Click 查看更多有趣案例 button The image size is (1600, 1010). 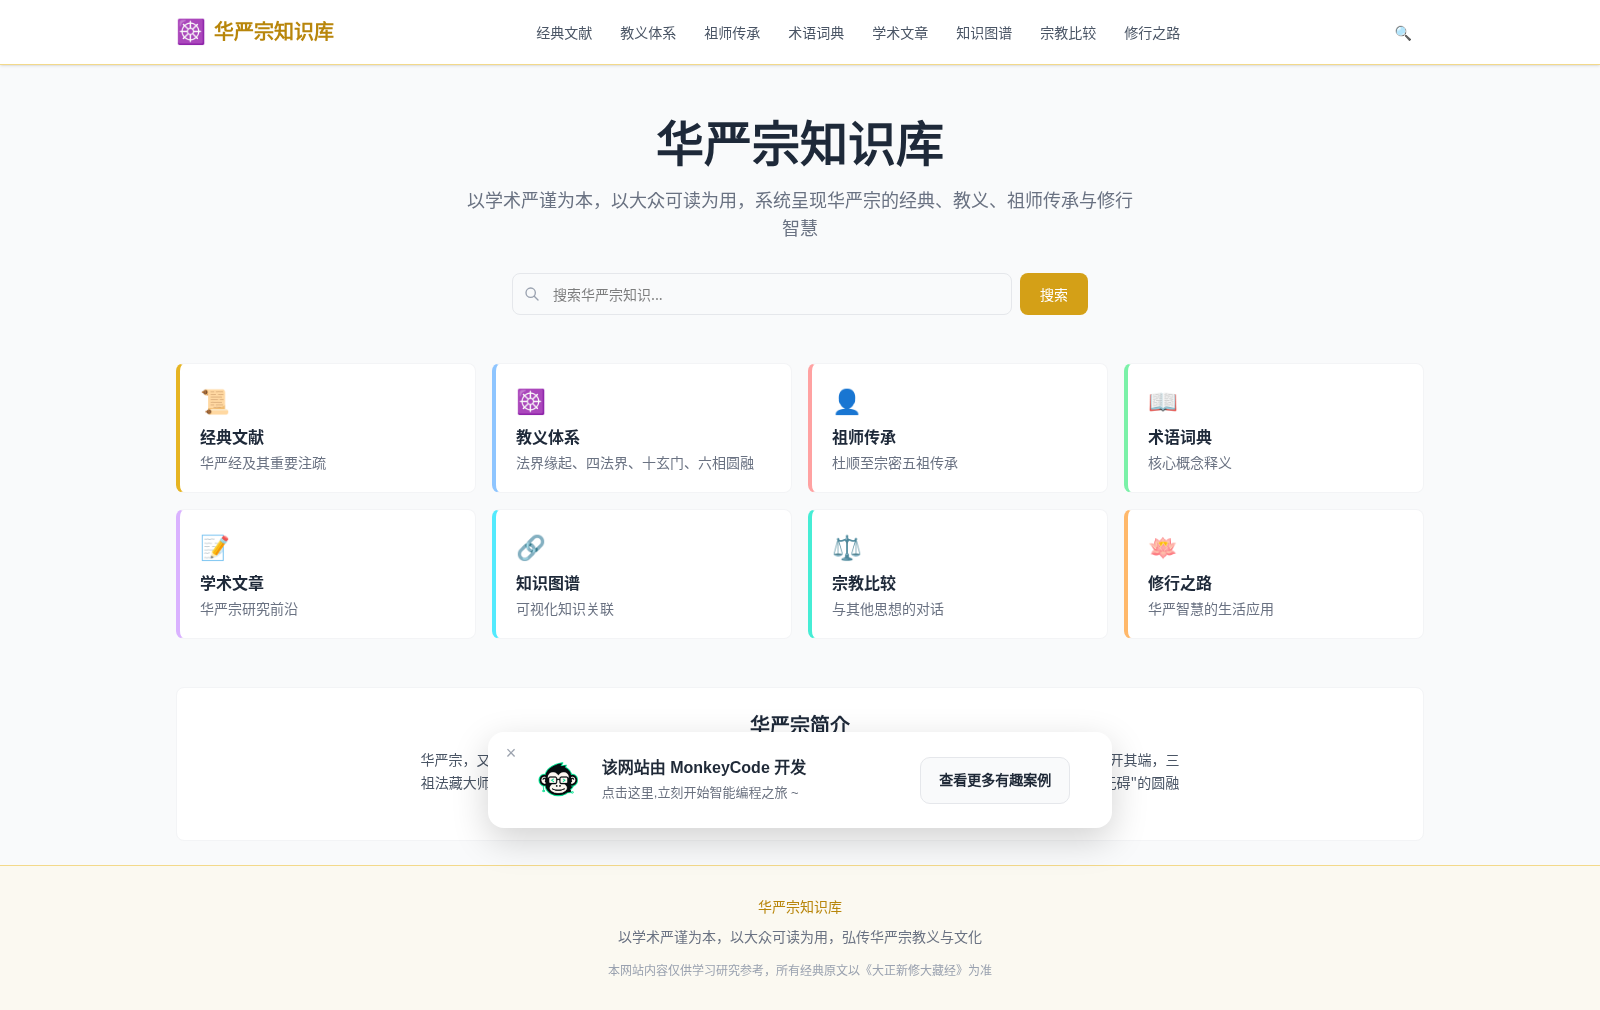click(x=995, y=780)
